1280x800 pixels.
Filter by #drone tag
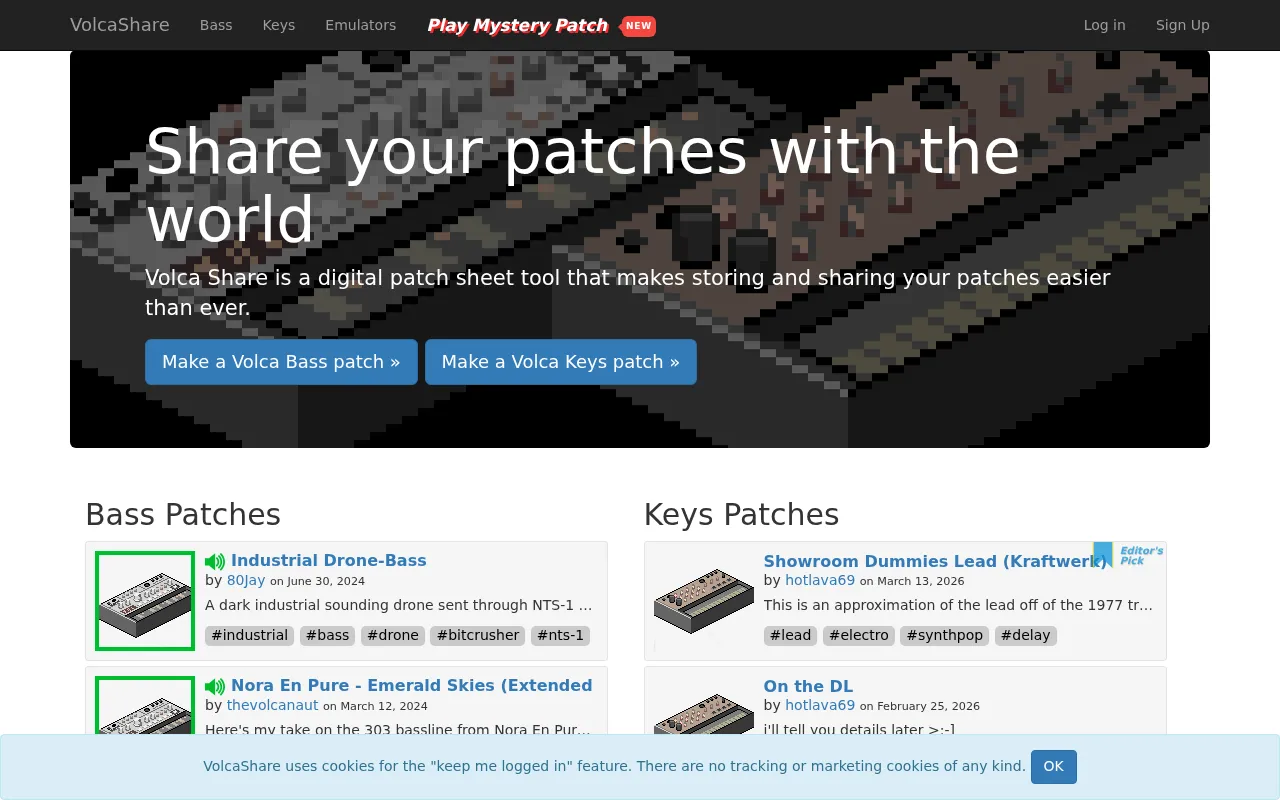[x=393, y=635]
